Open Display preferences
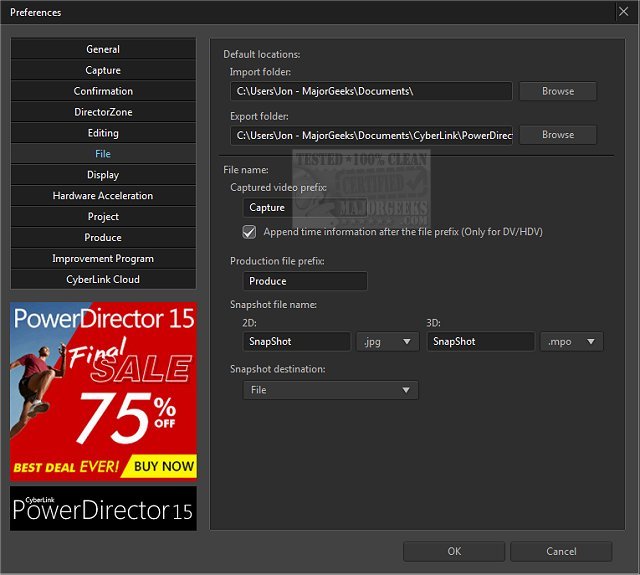The width and height of the screenshot is (640, 575). 103,175
